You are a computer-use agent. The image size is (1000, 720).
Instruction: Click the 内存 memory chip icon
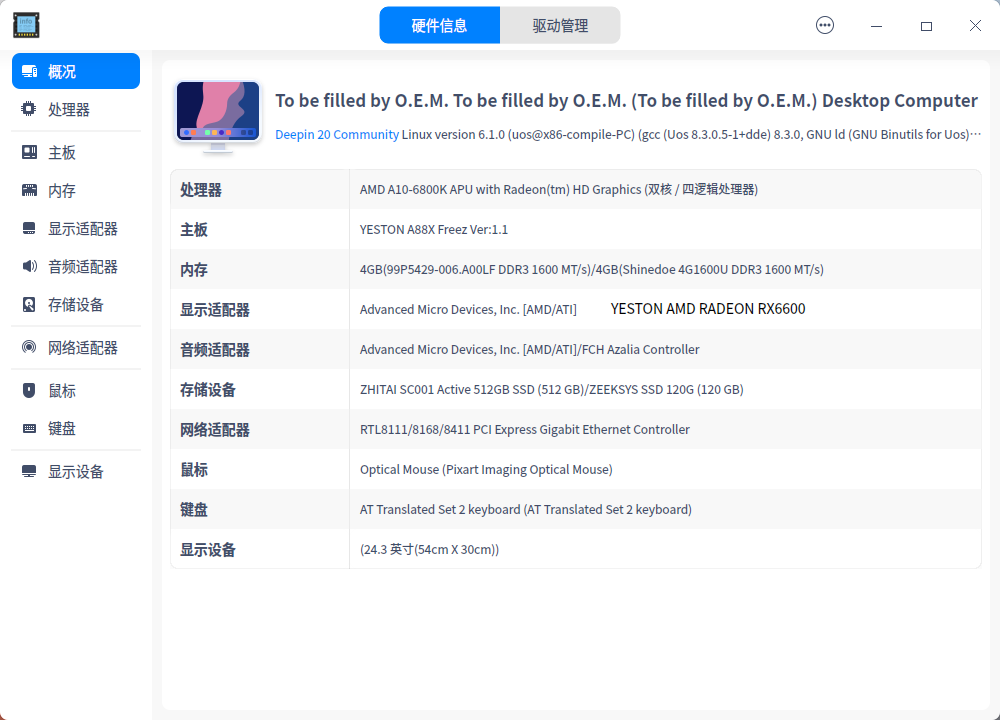pyautogui.click(x=29, y=190)
